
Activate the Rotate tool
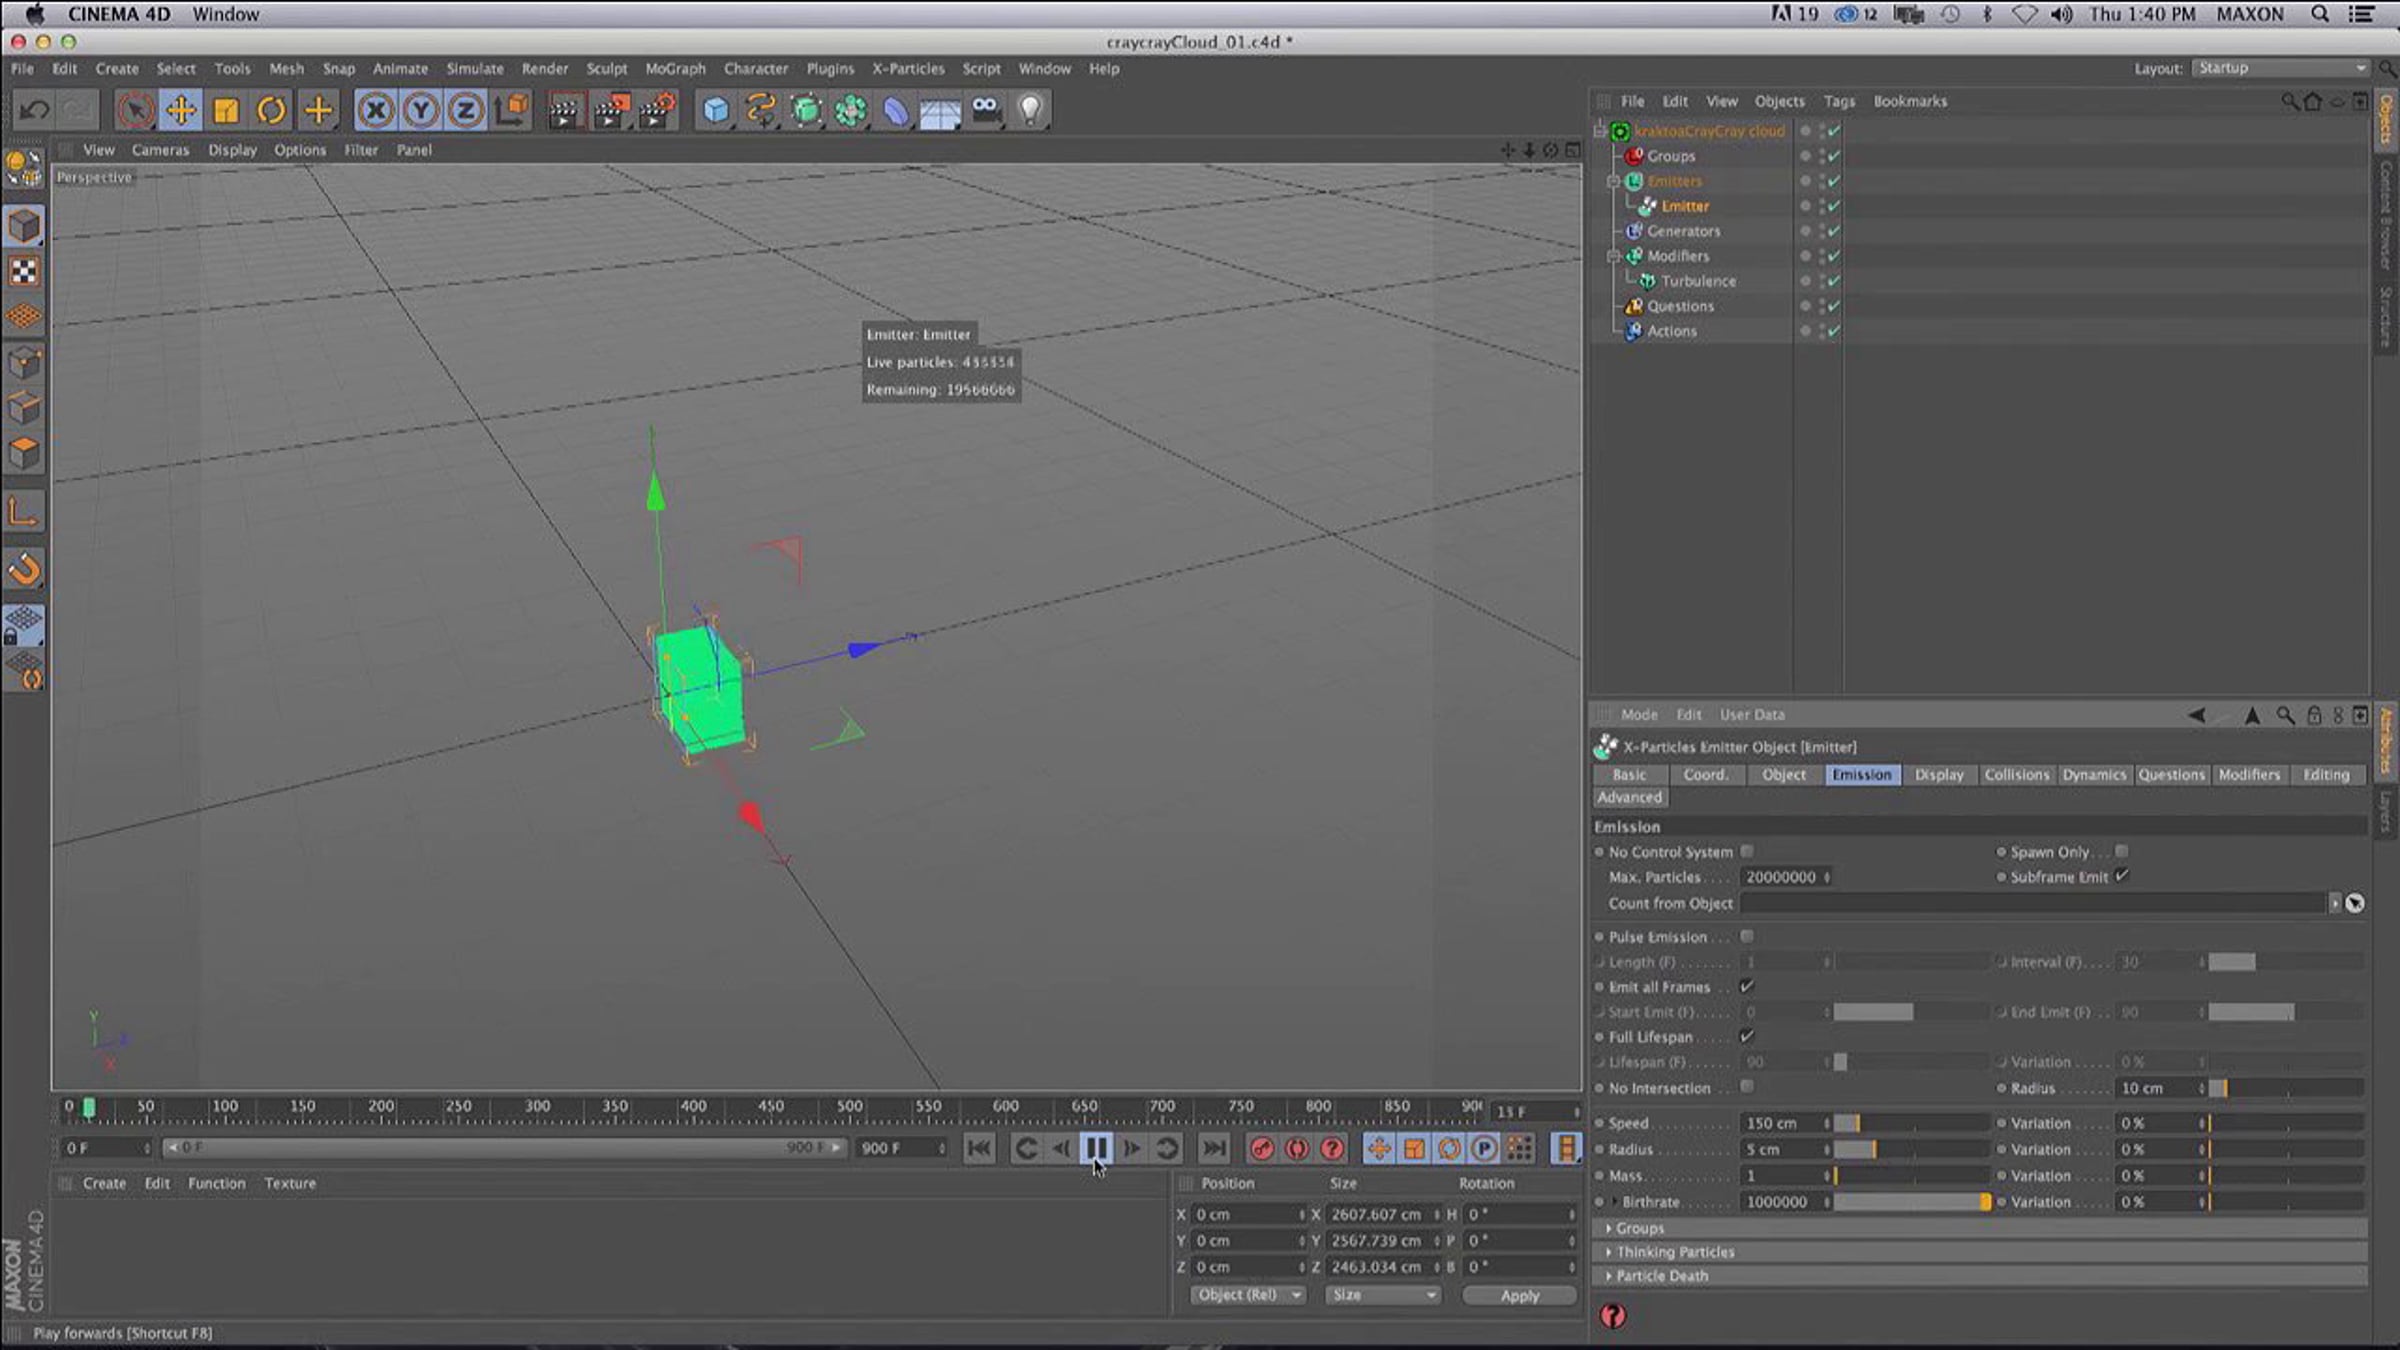[272, 110]
